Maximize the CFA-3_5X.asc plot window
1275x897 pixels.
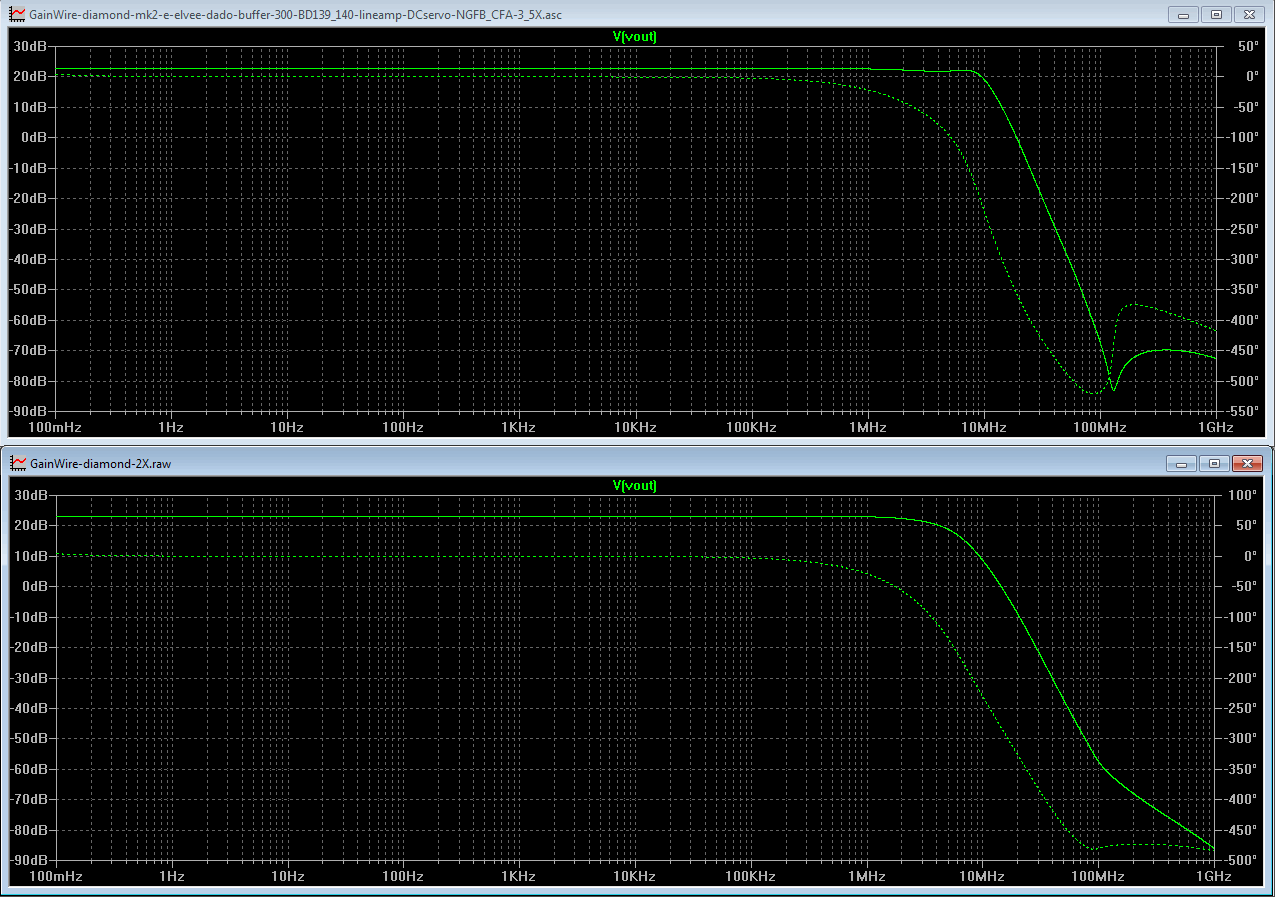click(1216, 15)
